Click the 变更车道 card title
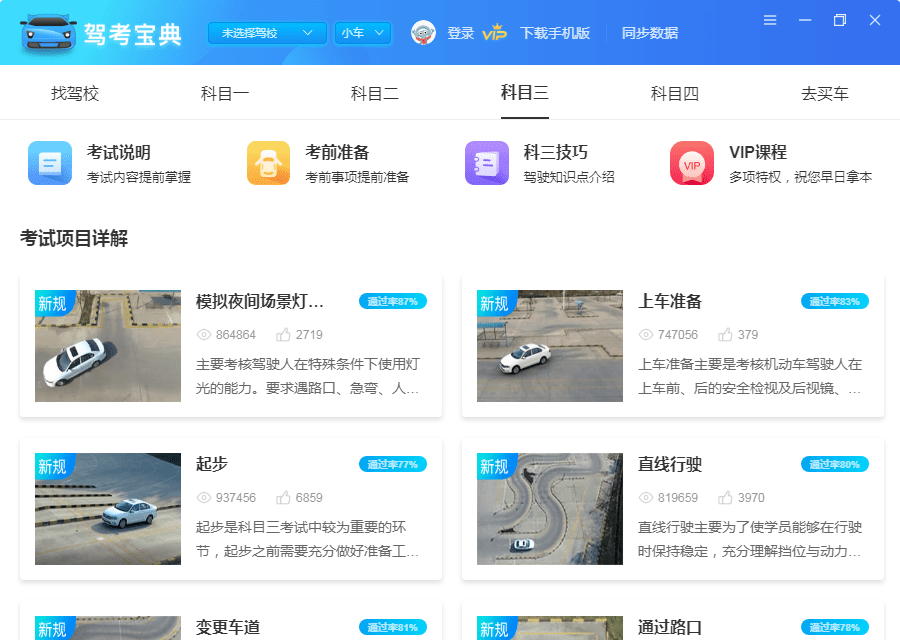The image size is (900, 640). [228, 627]
